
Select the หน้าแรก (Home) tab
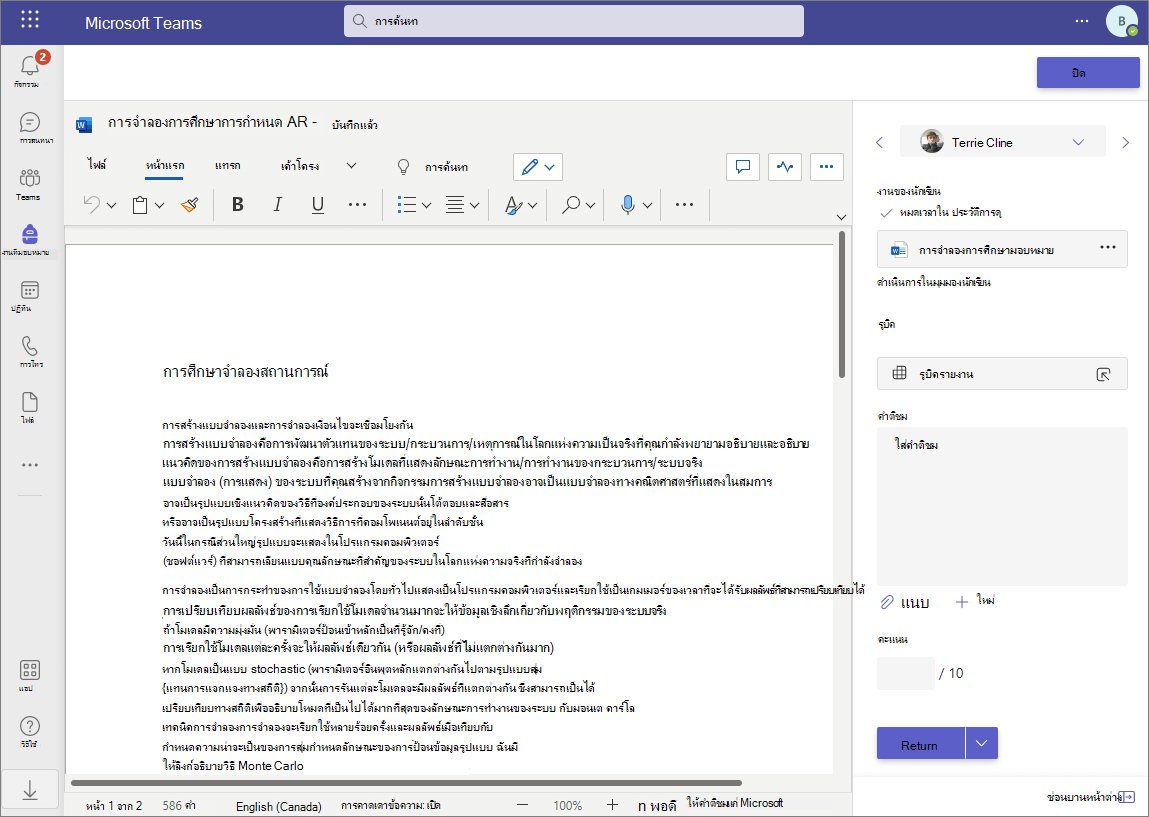165,166
